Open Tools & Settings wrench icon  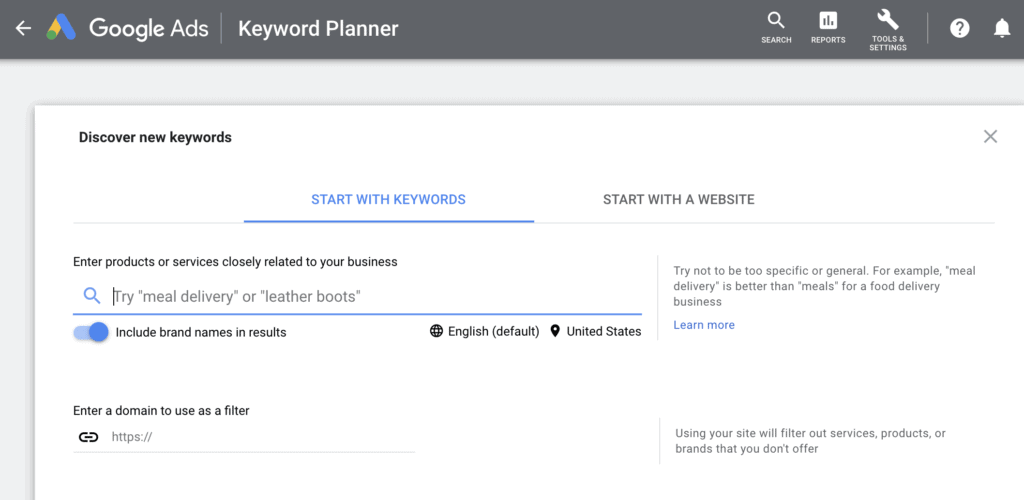pyautogui.click(x=888, y=28)
